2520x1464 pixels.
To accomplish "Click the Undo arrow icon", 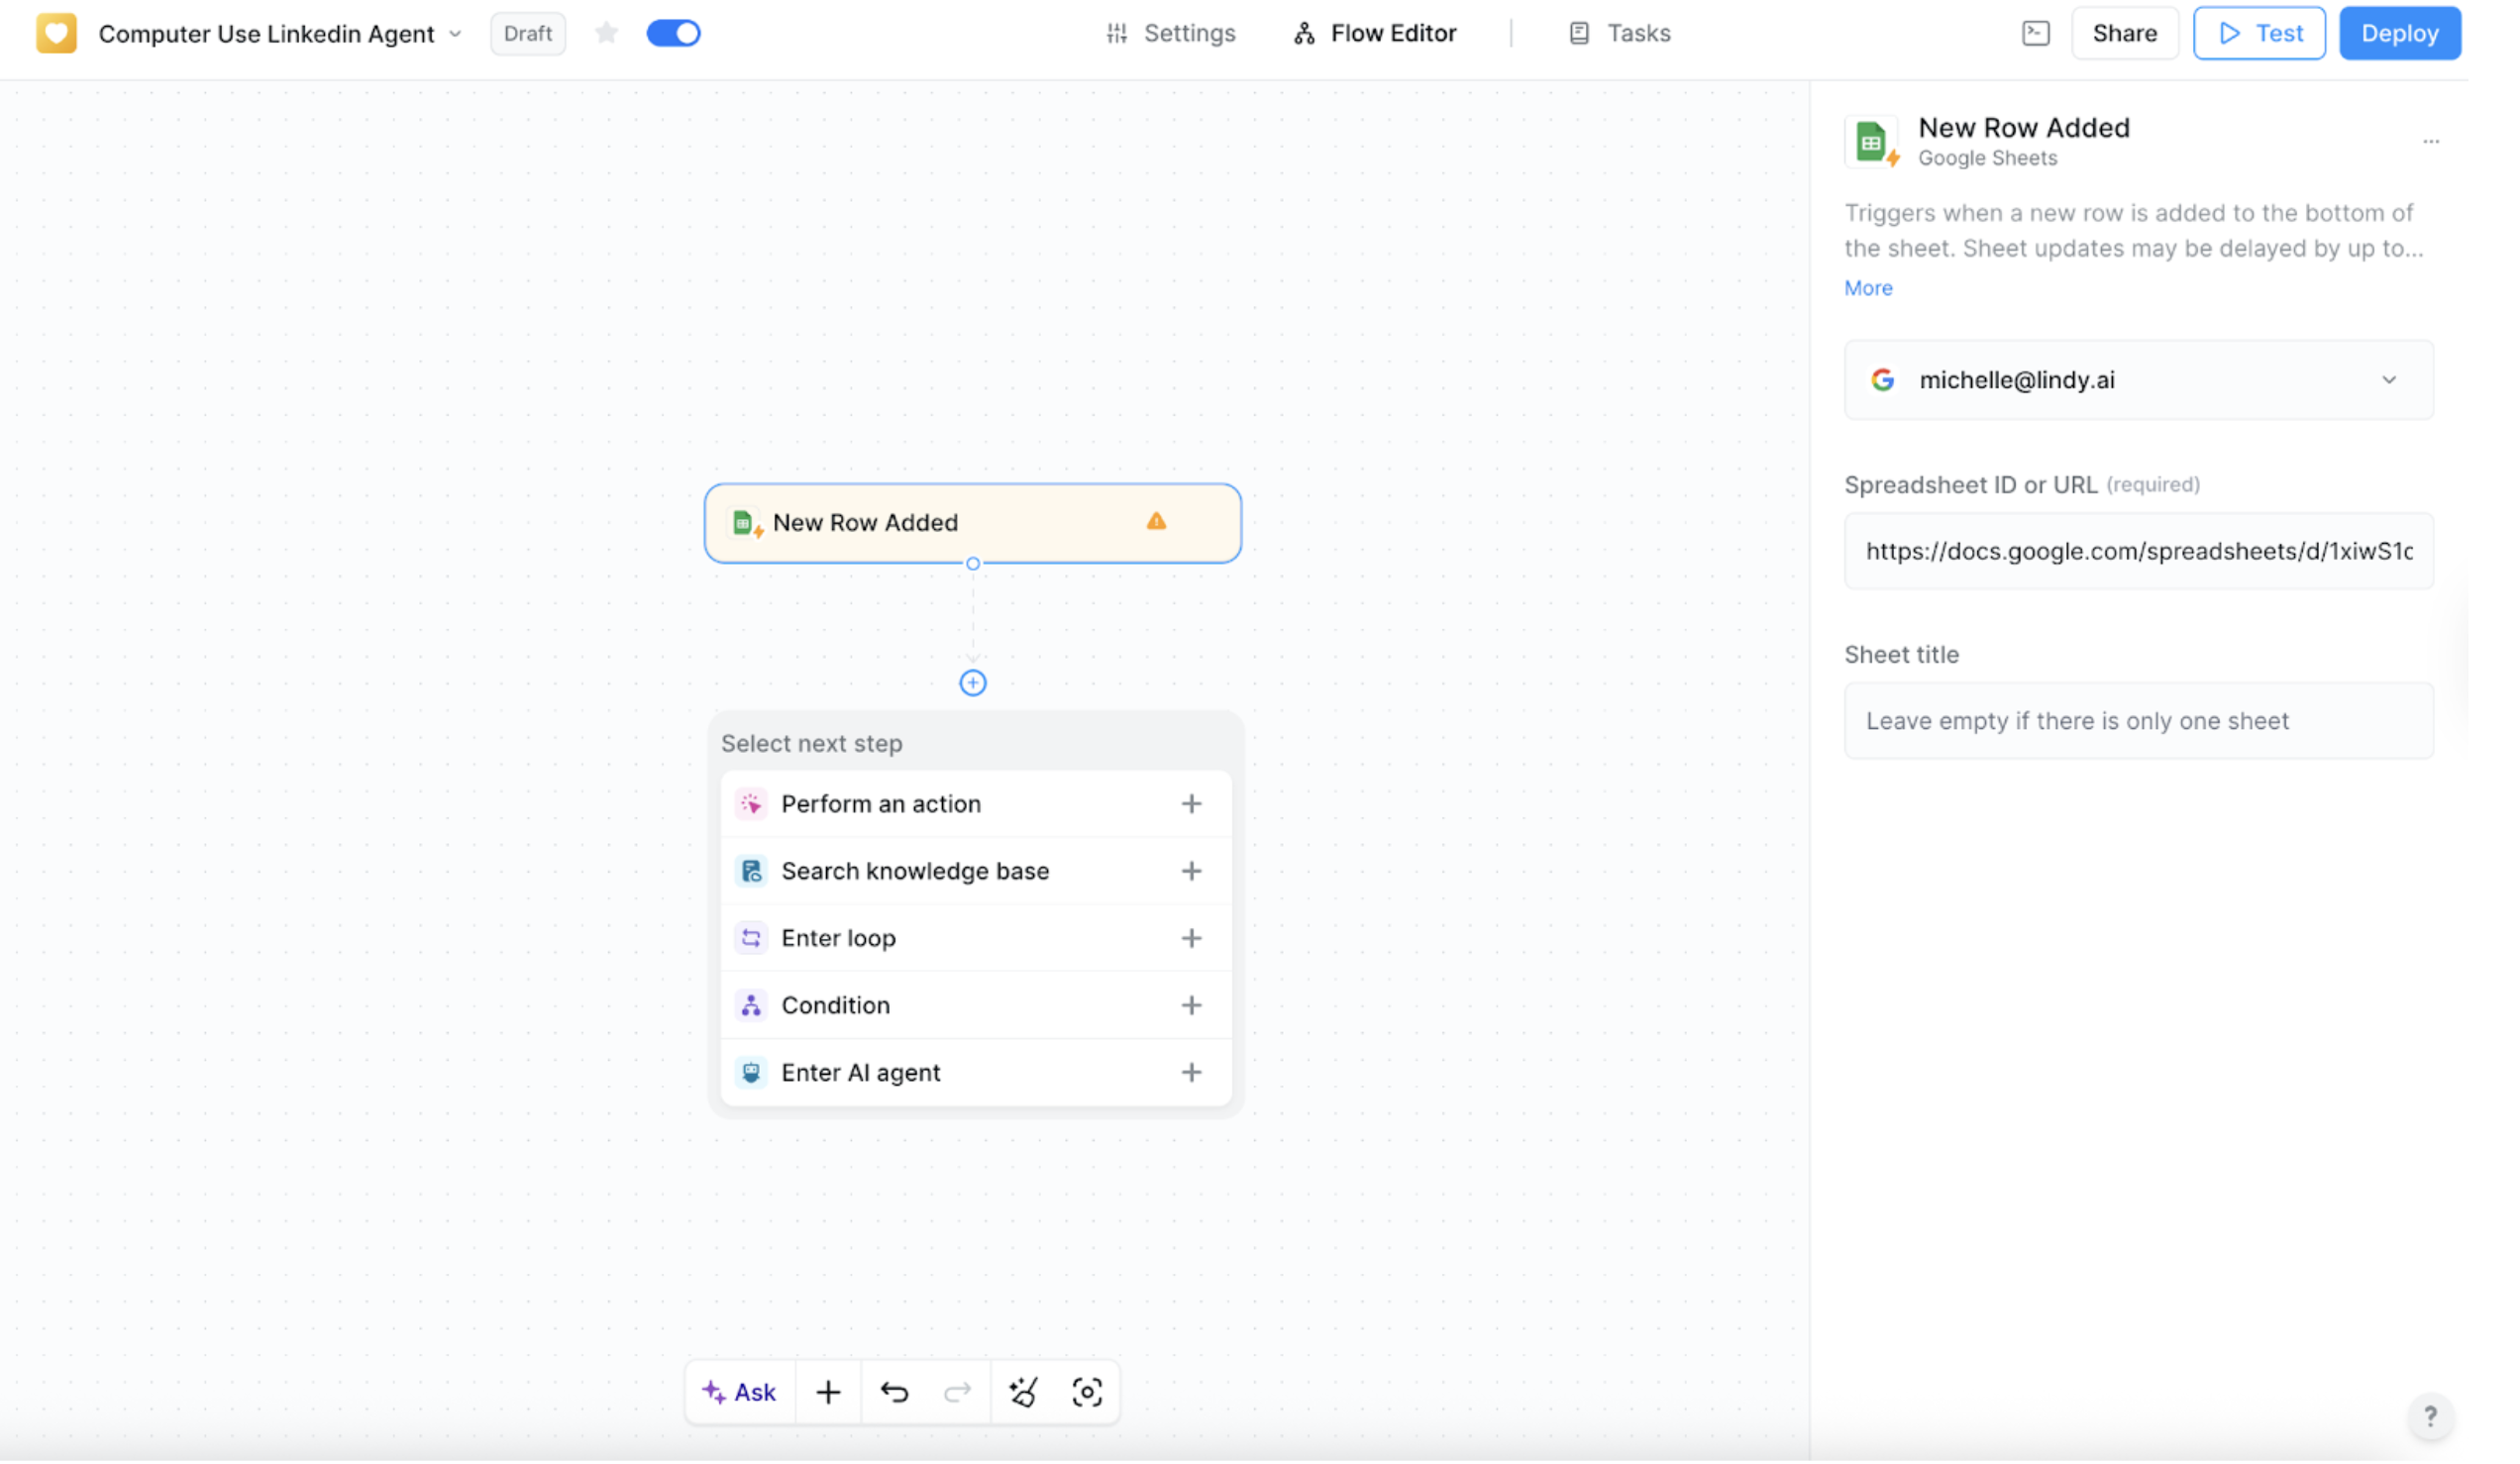I will (894, 1391).
